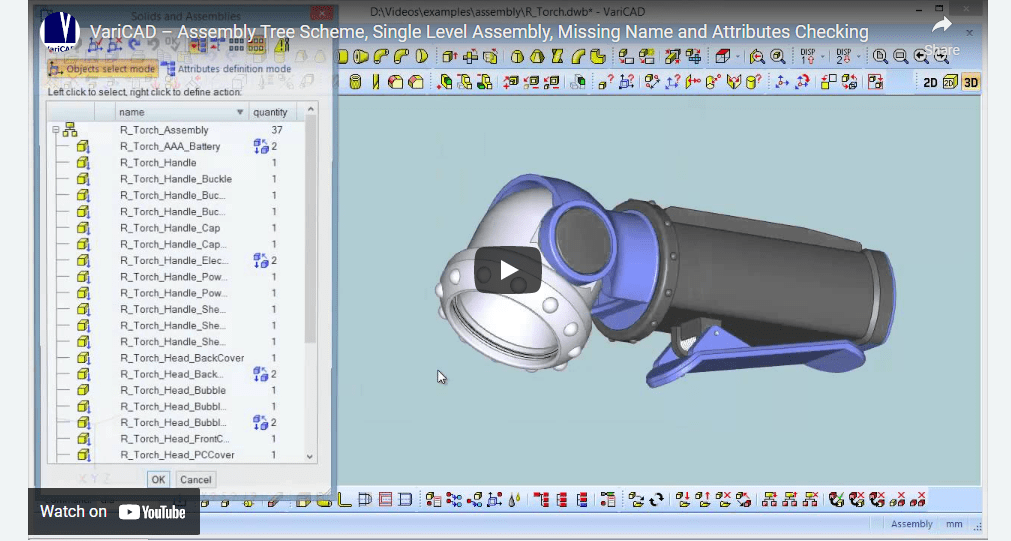Click the assembly list vertical scrollbar thumb
The height and width of the screenshot is (541, 1011).
(x=310, y=229)
